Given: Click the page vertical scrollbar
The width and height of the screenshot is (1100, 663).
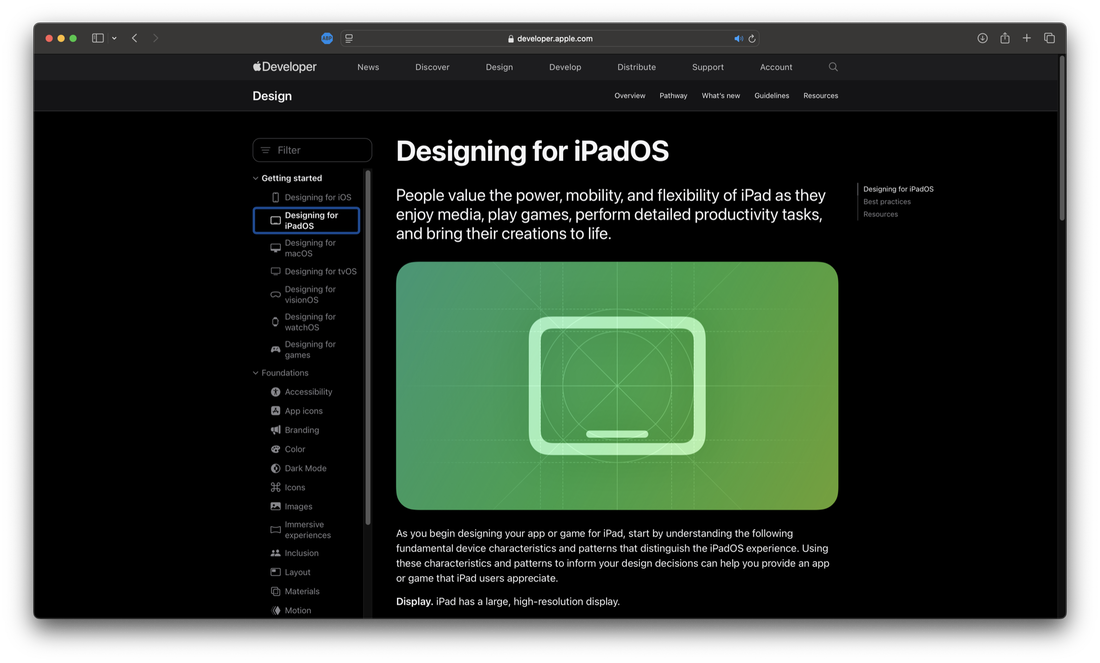Looking at the screenshot, I should tap(1062, 138).
